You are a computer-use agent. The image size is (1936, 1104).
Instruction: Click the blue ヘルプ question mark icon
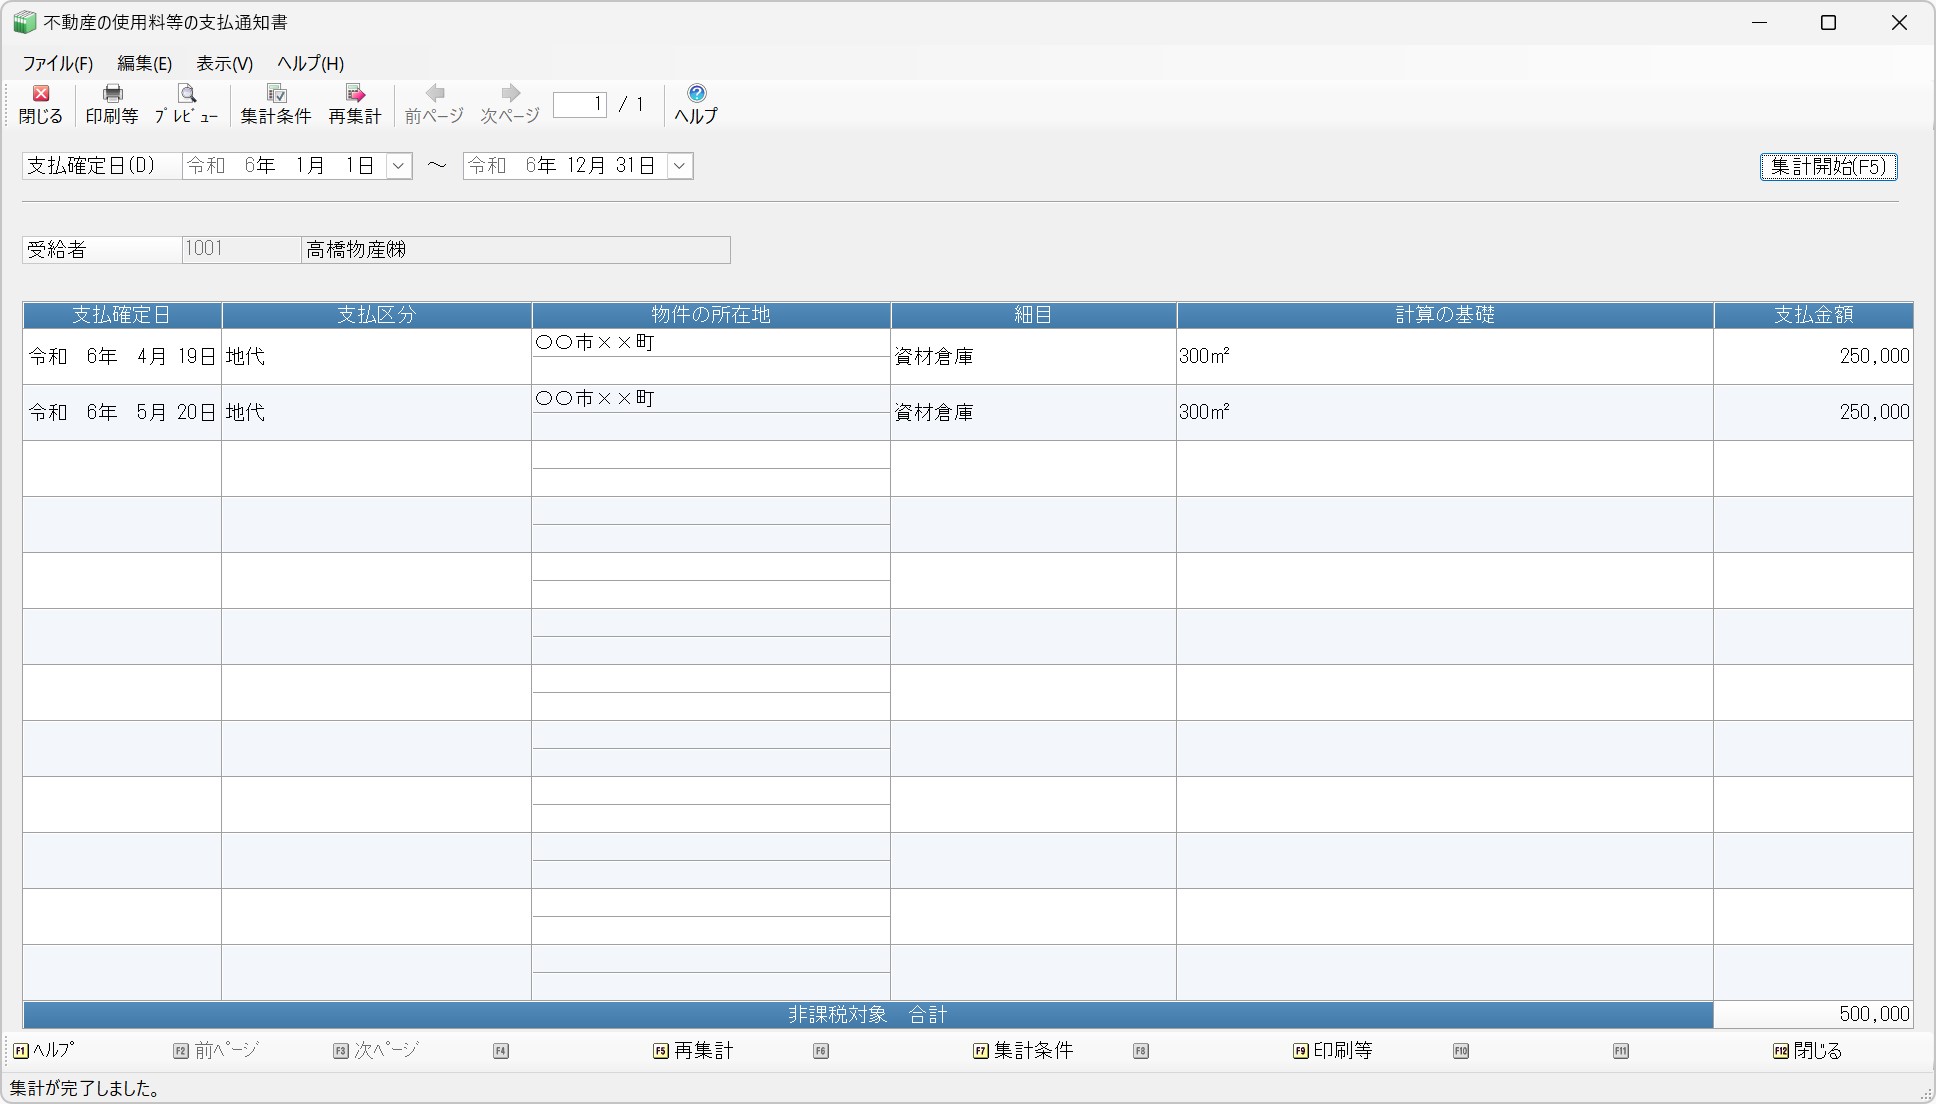coord(696,94)
